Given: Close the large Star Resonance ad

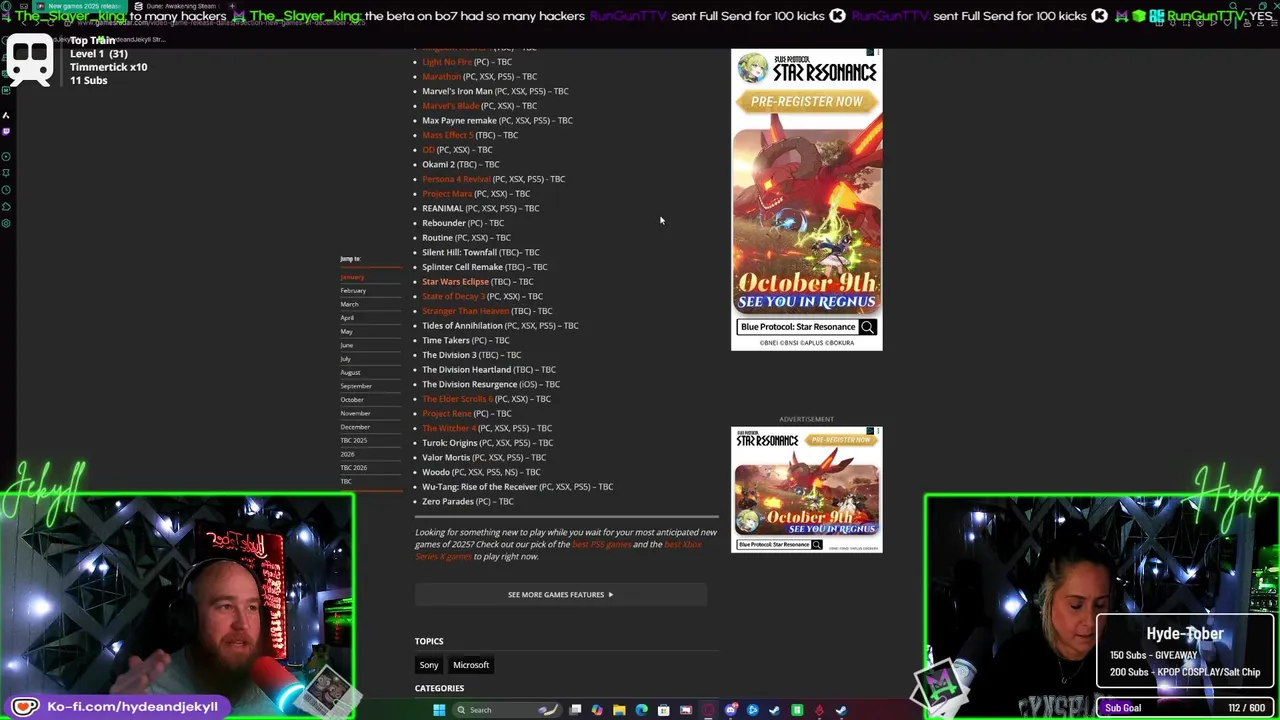Looking at the screenshot, I should tap(877, 52).
